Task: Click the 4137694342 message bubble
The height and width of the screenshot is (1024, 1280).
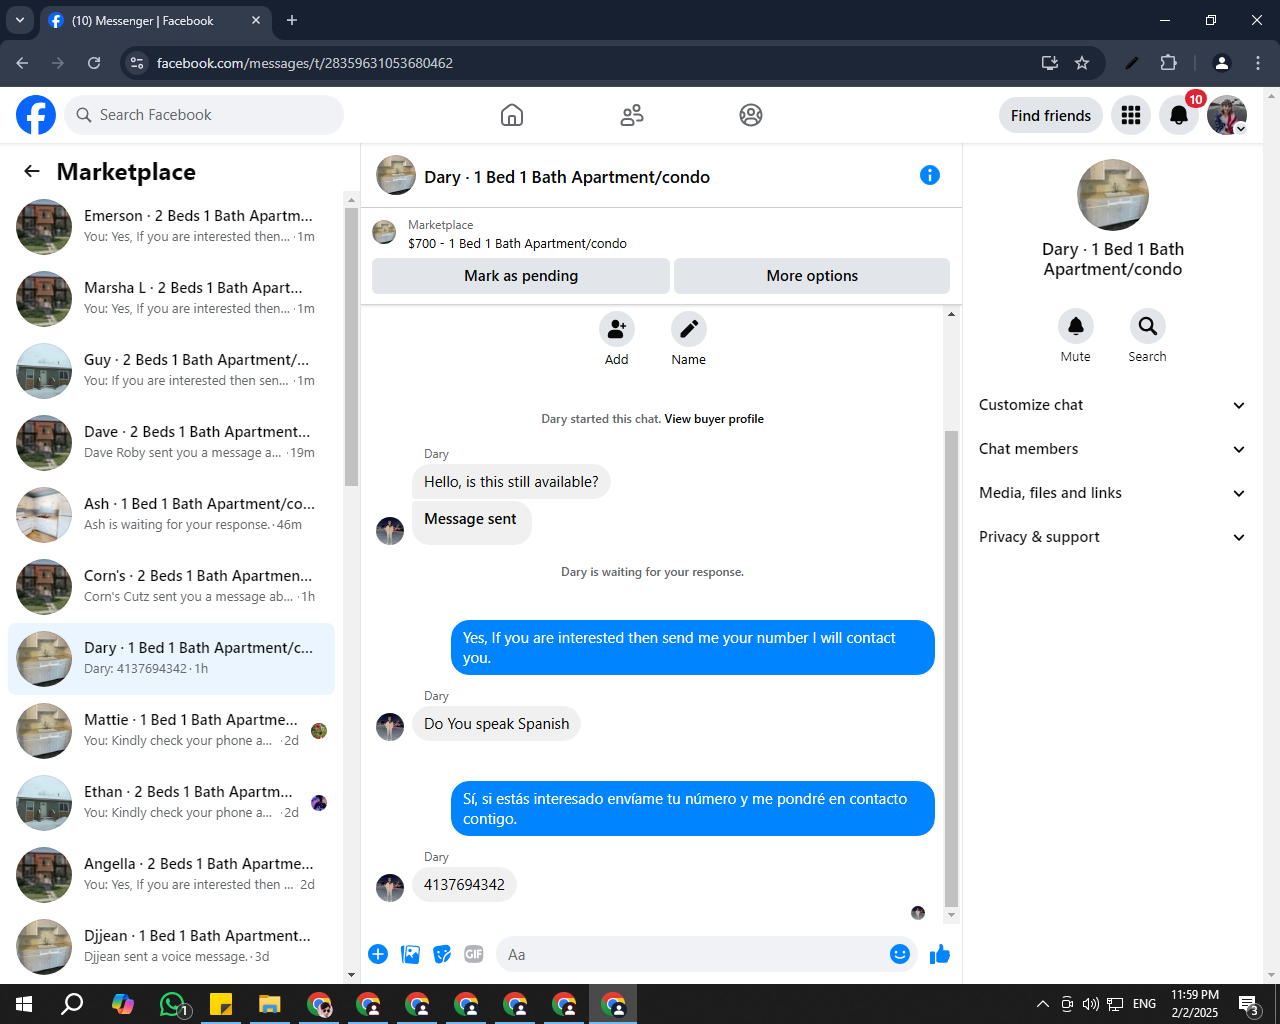Action: [x=464, y=885]
